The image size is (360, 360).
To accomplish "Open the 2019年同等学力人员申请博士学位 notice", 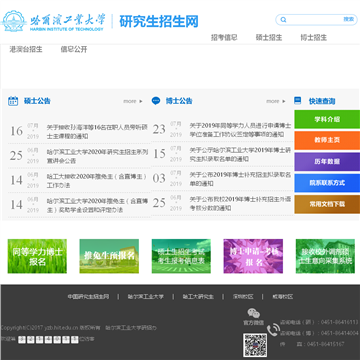I will (x=240, y=130).
